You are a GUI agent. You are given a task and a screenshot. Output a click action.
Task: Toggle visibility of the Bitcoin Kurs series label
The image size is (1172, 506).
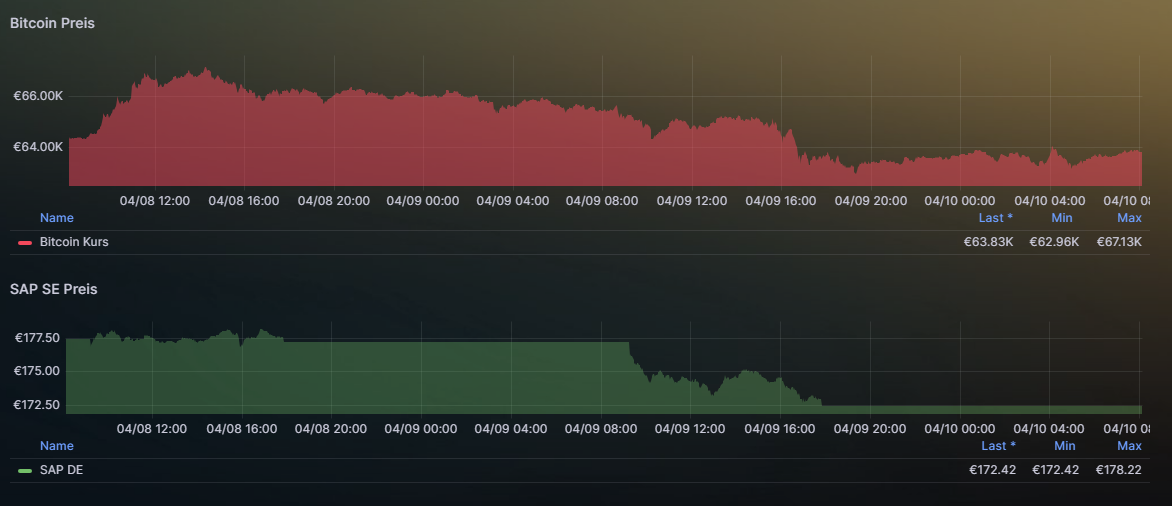pos(74,242)
